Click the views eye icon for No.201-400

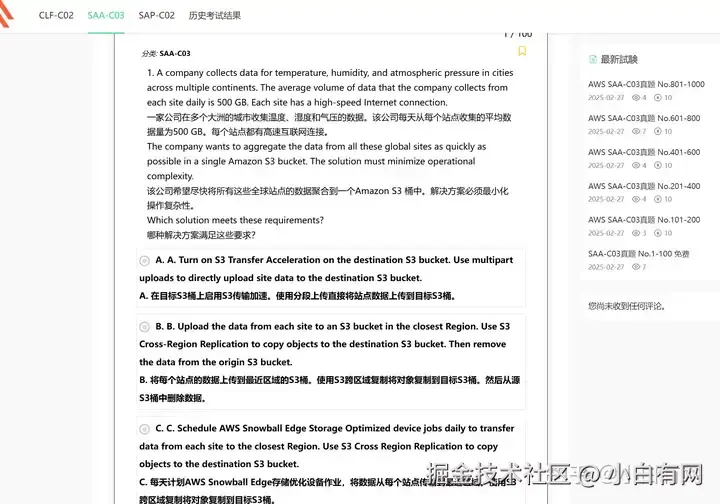(x=636, y=200)
